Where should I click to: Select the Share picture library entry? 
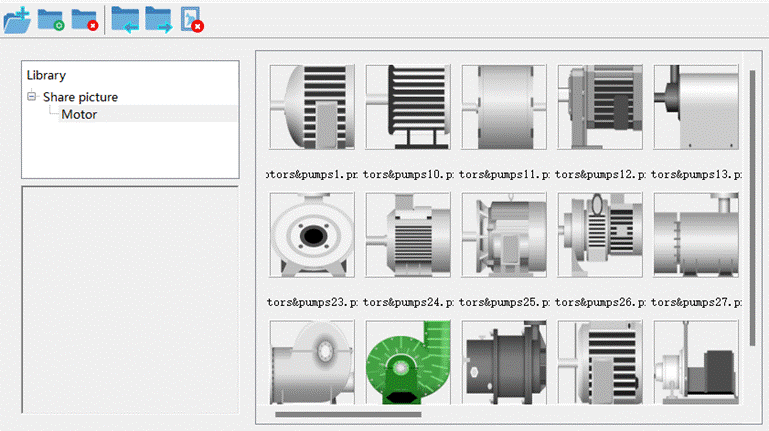pyautogui.click(x=80, y=97)
